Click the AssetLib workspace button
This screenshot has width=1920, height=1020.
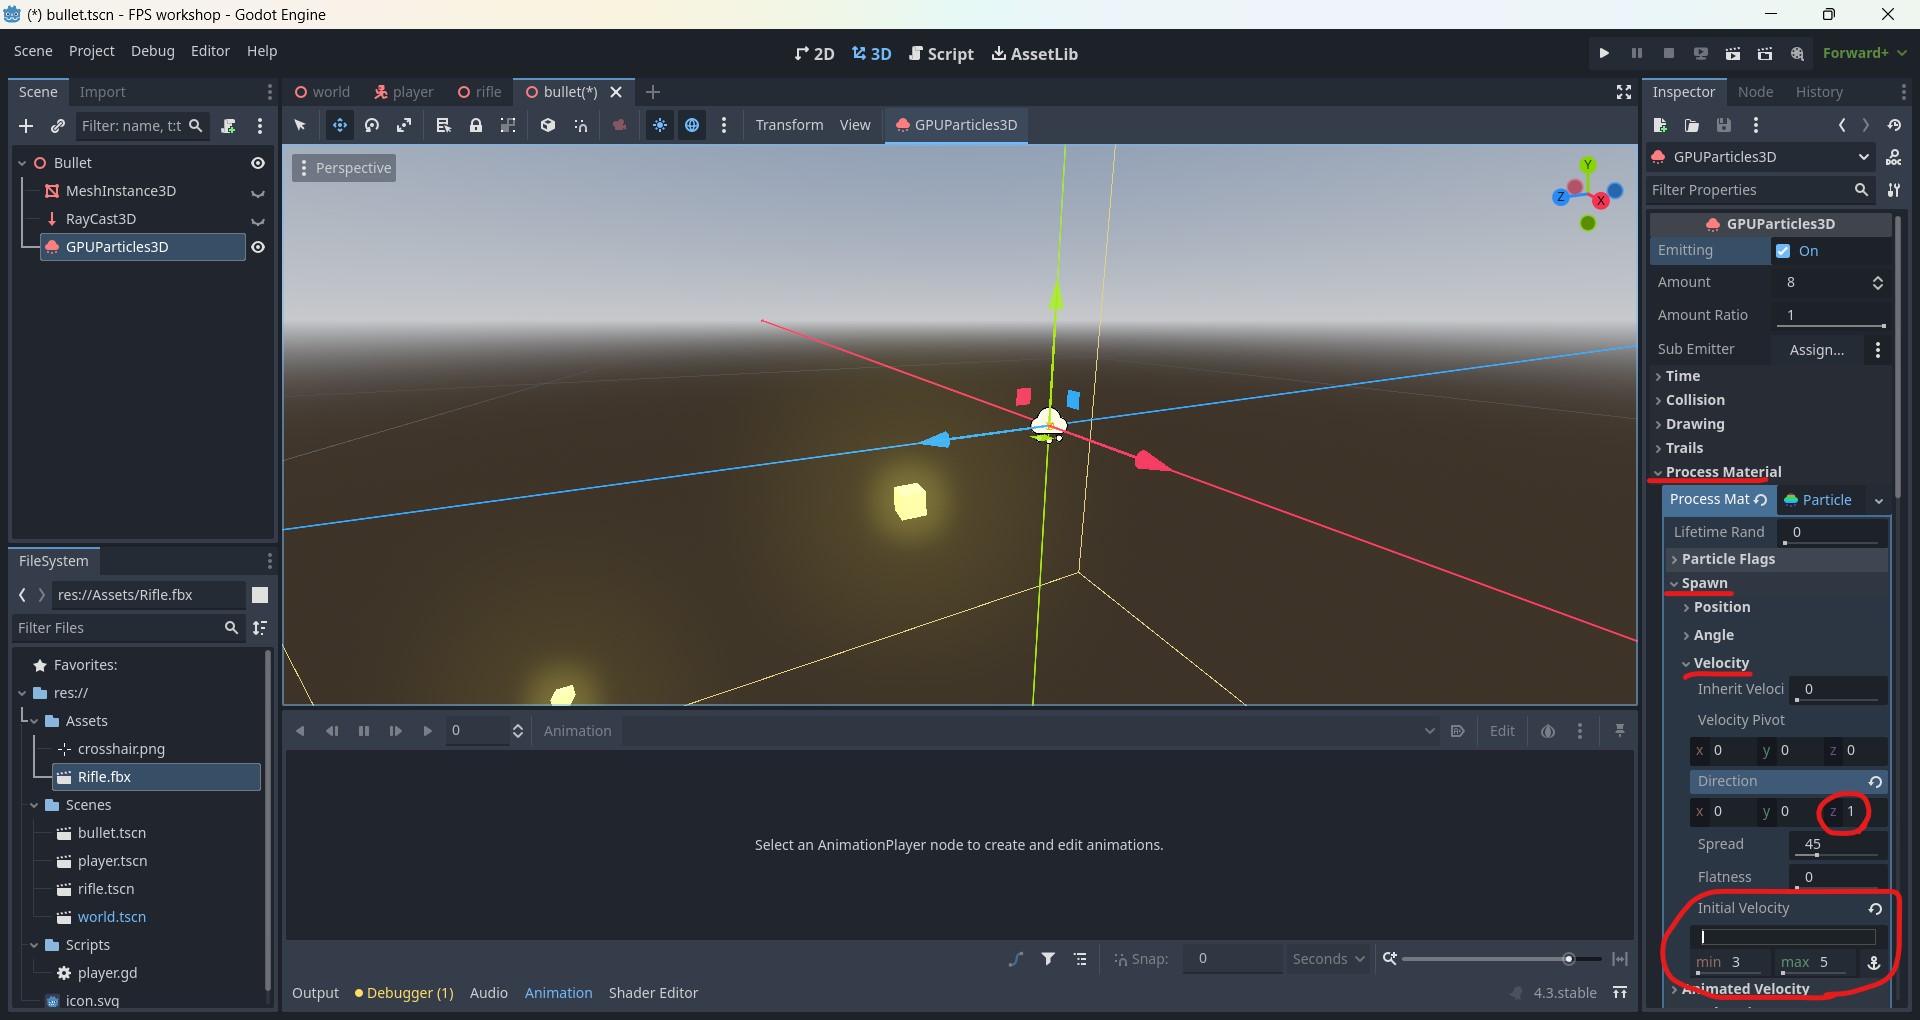1034,54
